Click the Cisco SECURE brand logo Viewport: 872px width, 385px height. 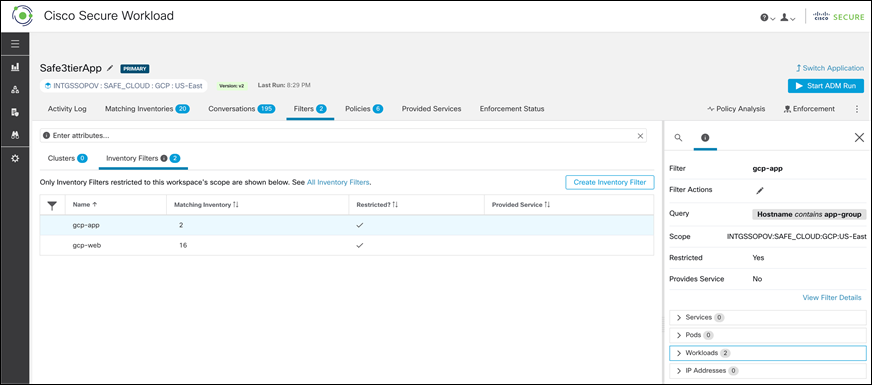click(839, 18)
